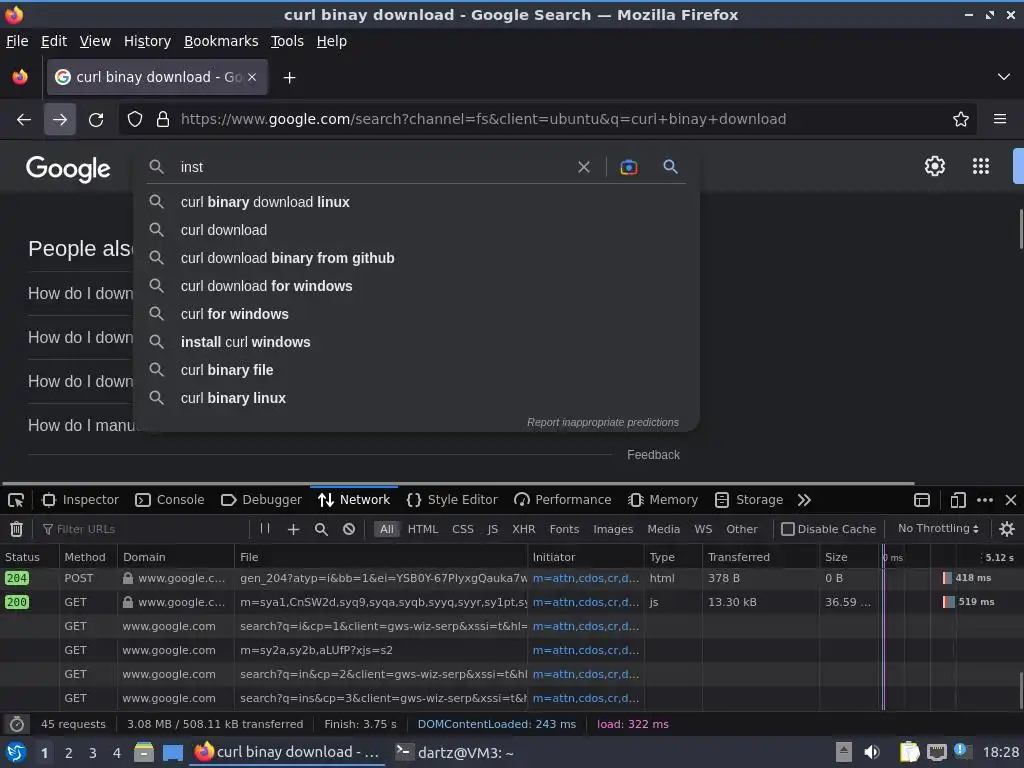Show more devtools tabs chevron
Screen dimensions: 1024x768
click(804, 500)
